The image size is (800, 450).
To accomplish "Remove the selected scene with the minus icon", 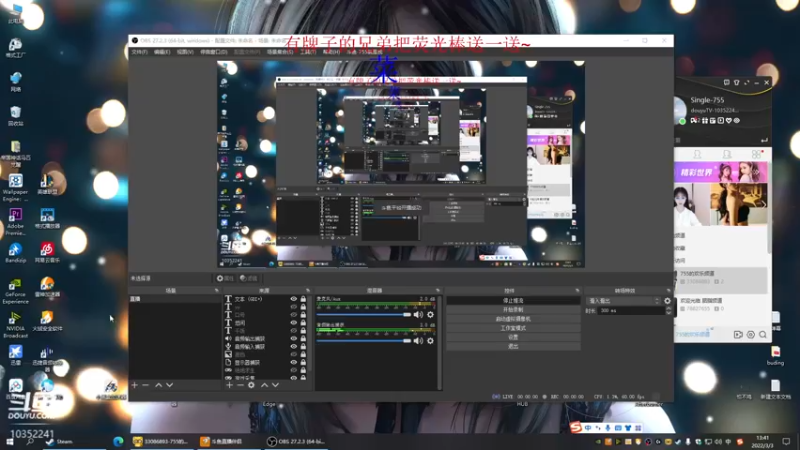I will 145,385.
